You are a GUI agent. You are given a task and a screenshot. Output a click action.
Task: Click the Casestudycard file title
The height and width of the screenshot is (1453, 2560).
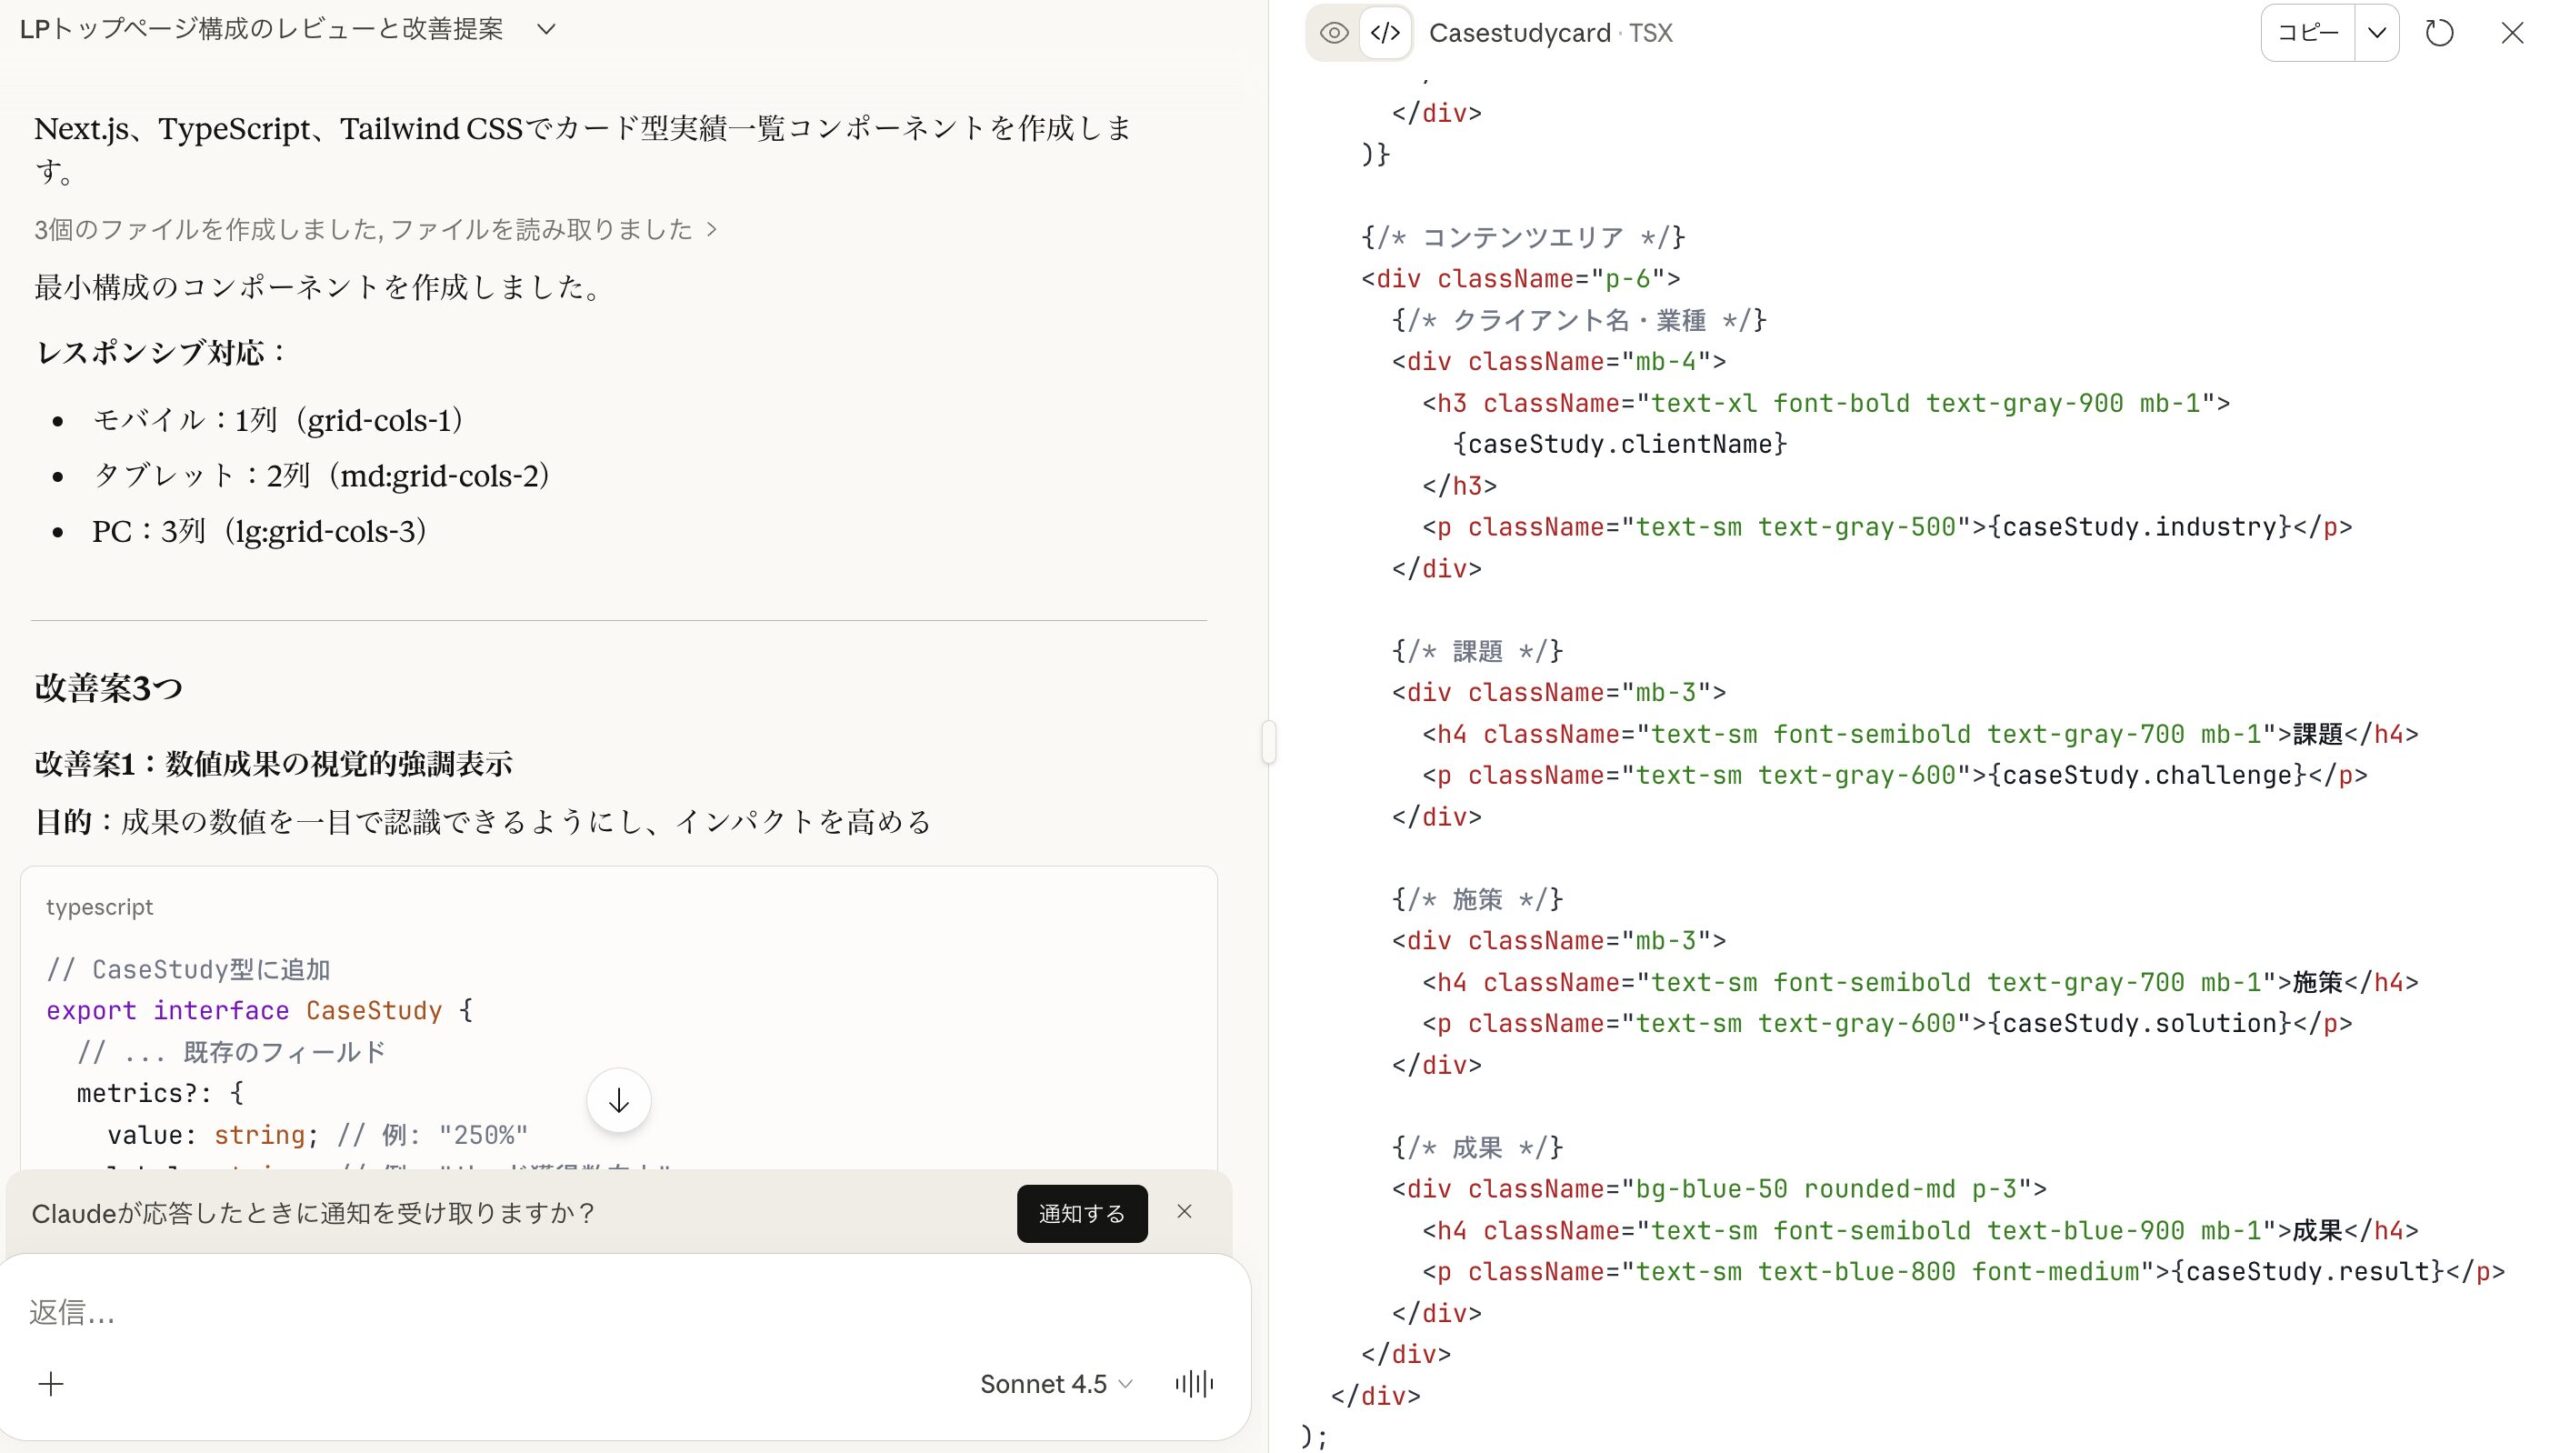pyautogui.click(x=1519, y=33)
